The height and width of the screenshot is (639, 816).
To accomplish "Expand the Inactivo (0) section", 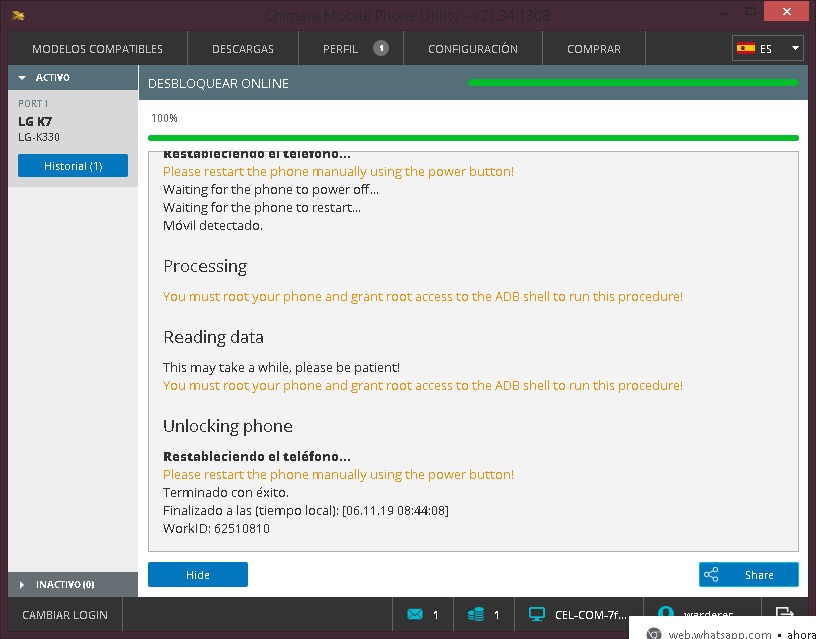I will pos(73,584).
